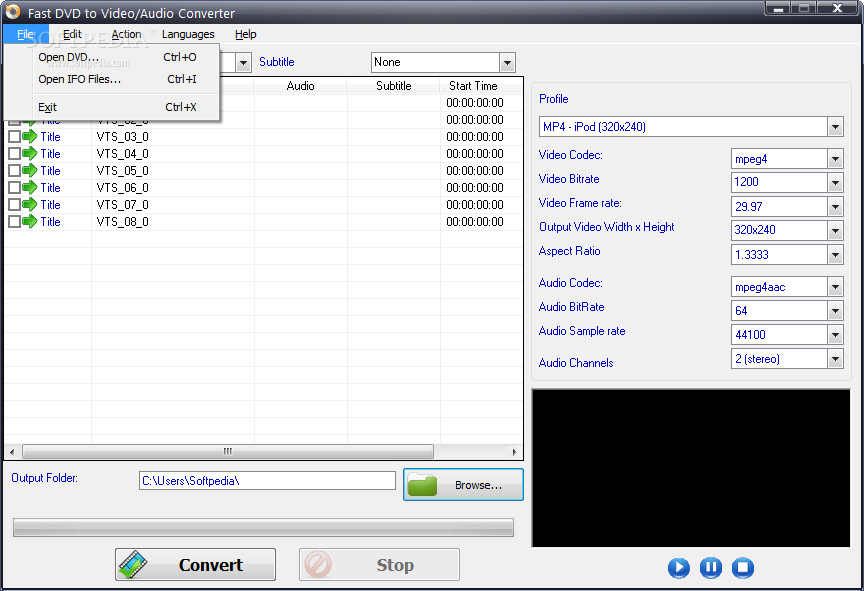
Task: Open the Video Codec dropdown
Action: tap(835, 159)
